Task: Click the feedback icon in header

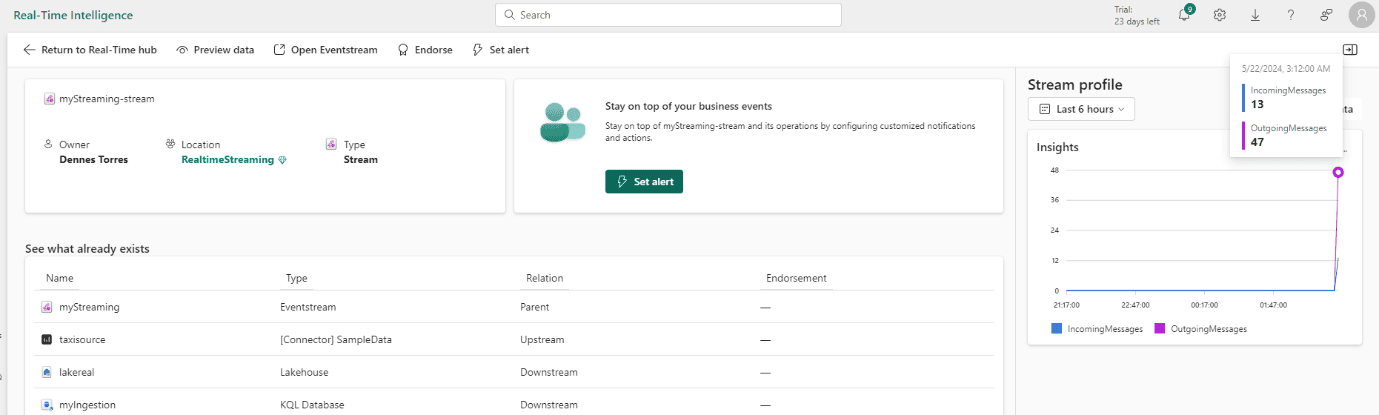Action: pyautogui.click(x=1327, y=15)
